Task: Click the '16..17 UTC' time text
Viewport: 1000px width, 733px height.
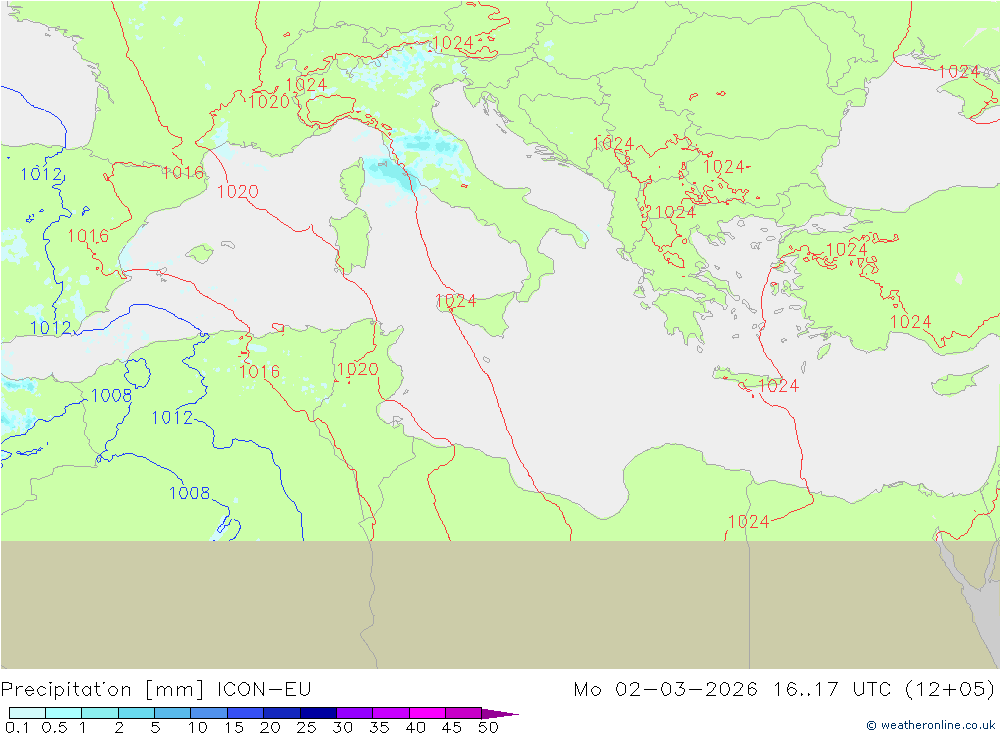Action: 831,690
